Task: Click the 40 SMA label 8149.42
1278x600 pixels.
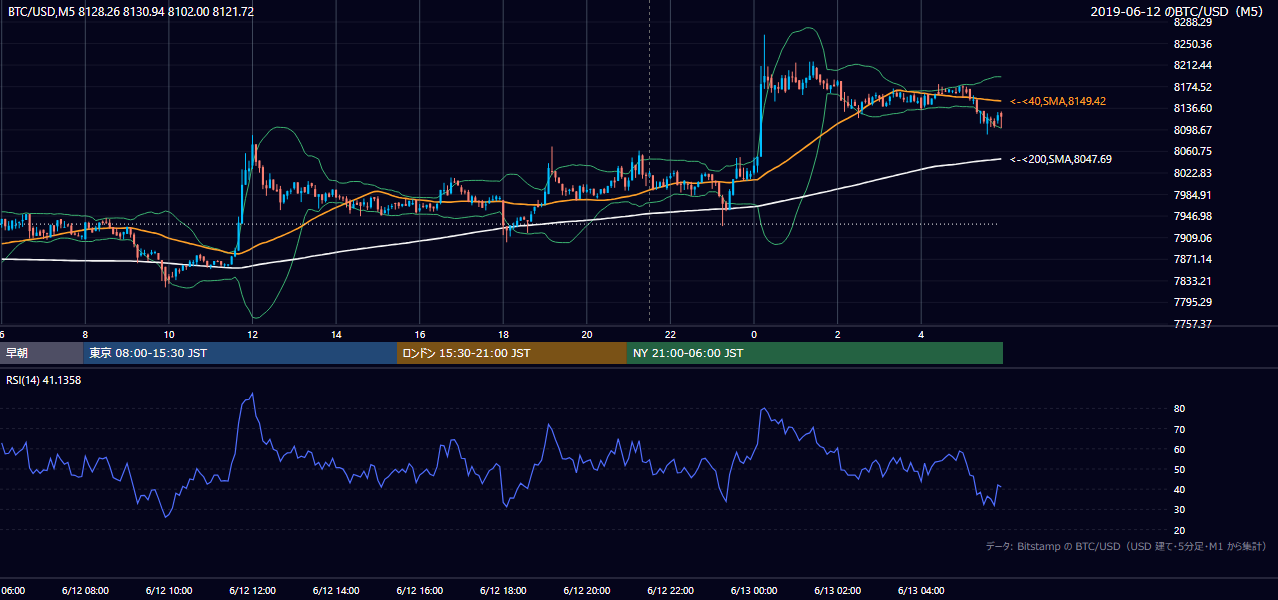Action: (x=1058, y=102)
